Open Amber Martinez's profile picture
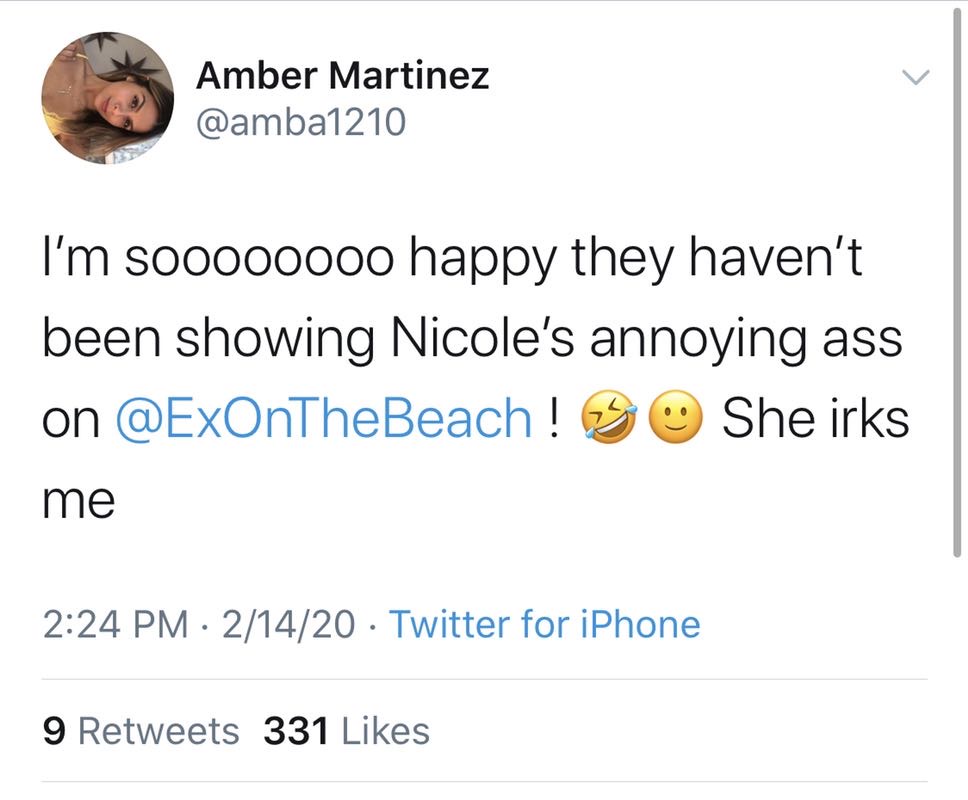 click(x=107, y=98)
